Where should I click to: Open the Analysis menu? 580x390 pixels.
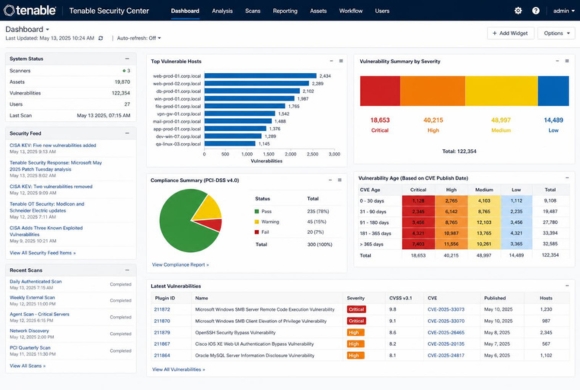(x=222, y=11)
